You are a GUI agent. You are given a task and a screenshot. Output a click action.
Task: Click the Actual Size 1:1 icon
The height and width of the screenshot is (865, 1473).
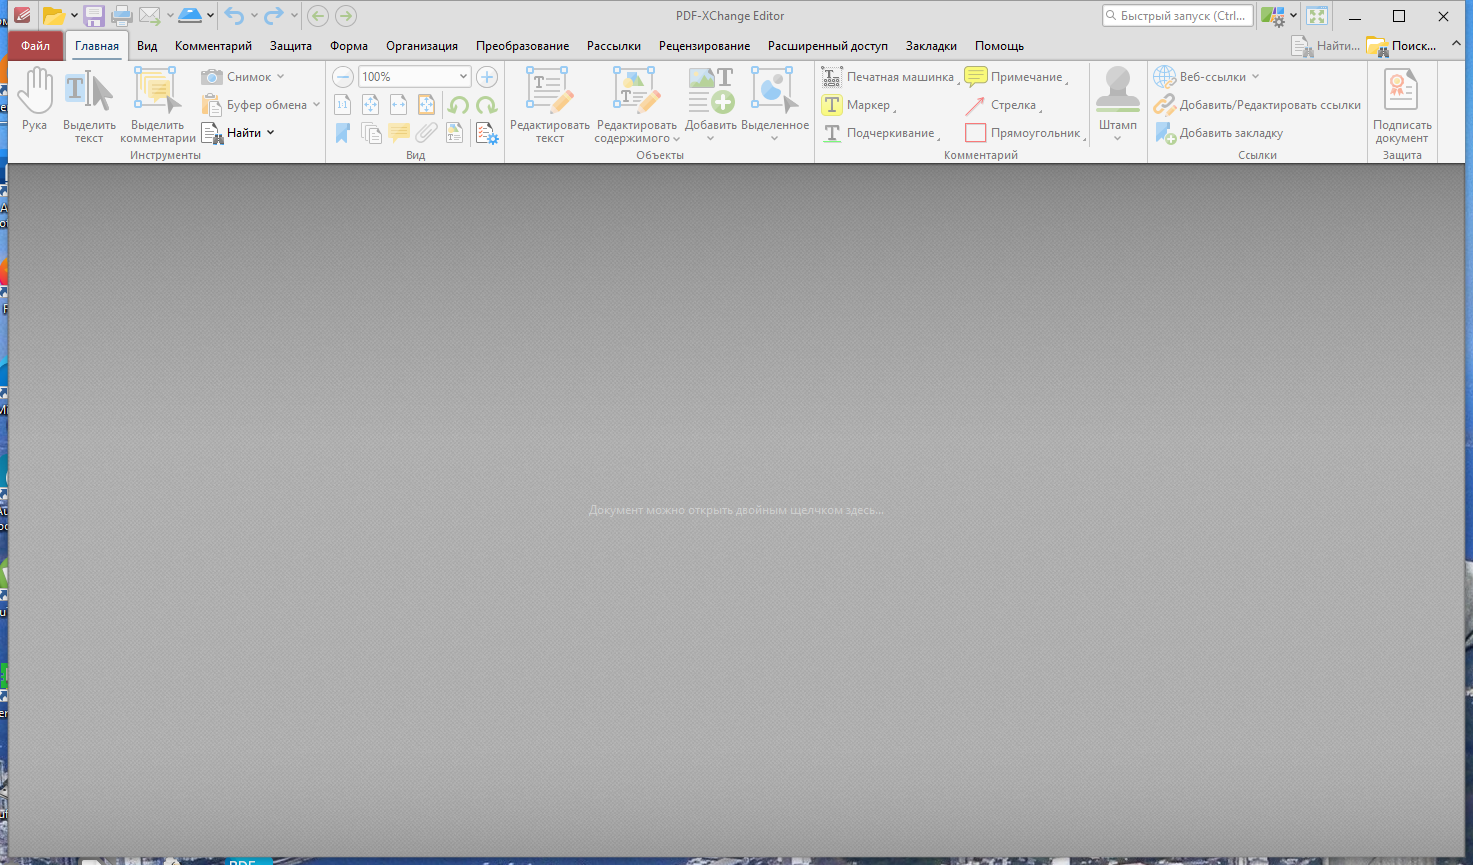pyautogui.click(x=343, y=105)
